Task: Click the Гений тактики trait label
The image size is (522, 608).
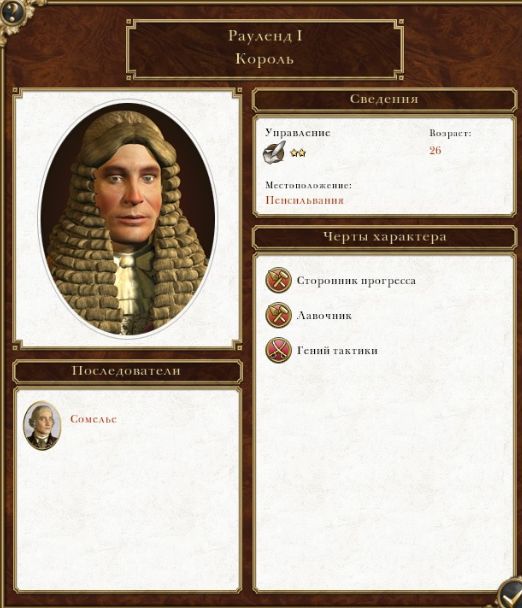Action: pyautogui.click(x=337, y=351)
